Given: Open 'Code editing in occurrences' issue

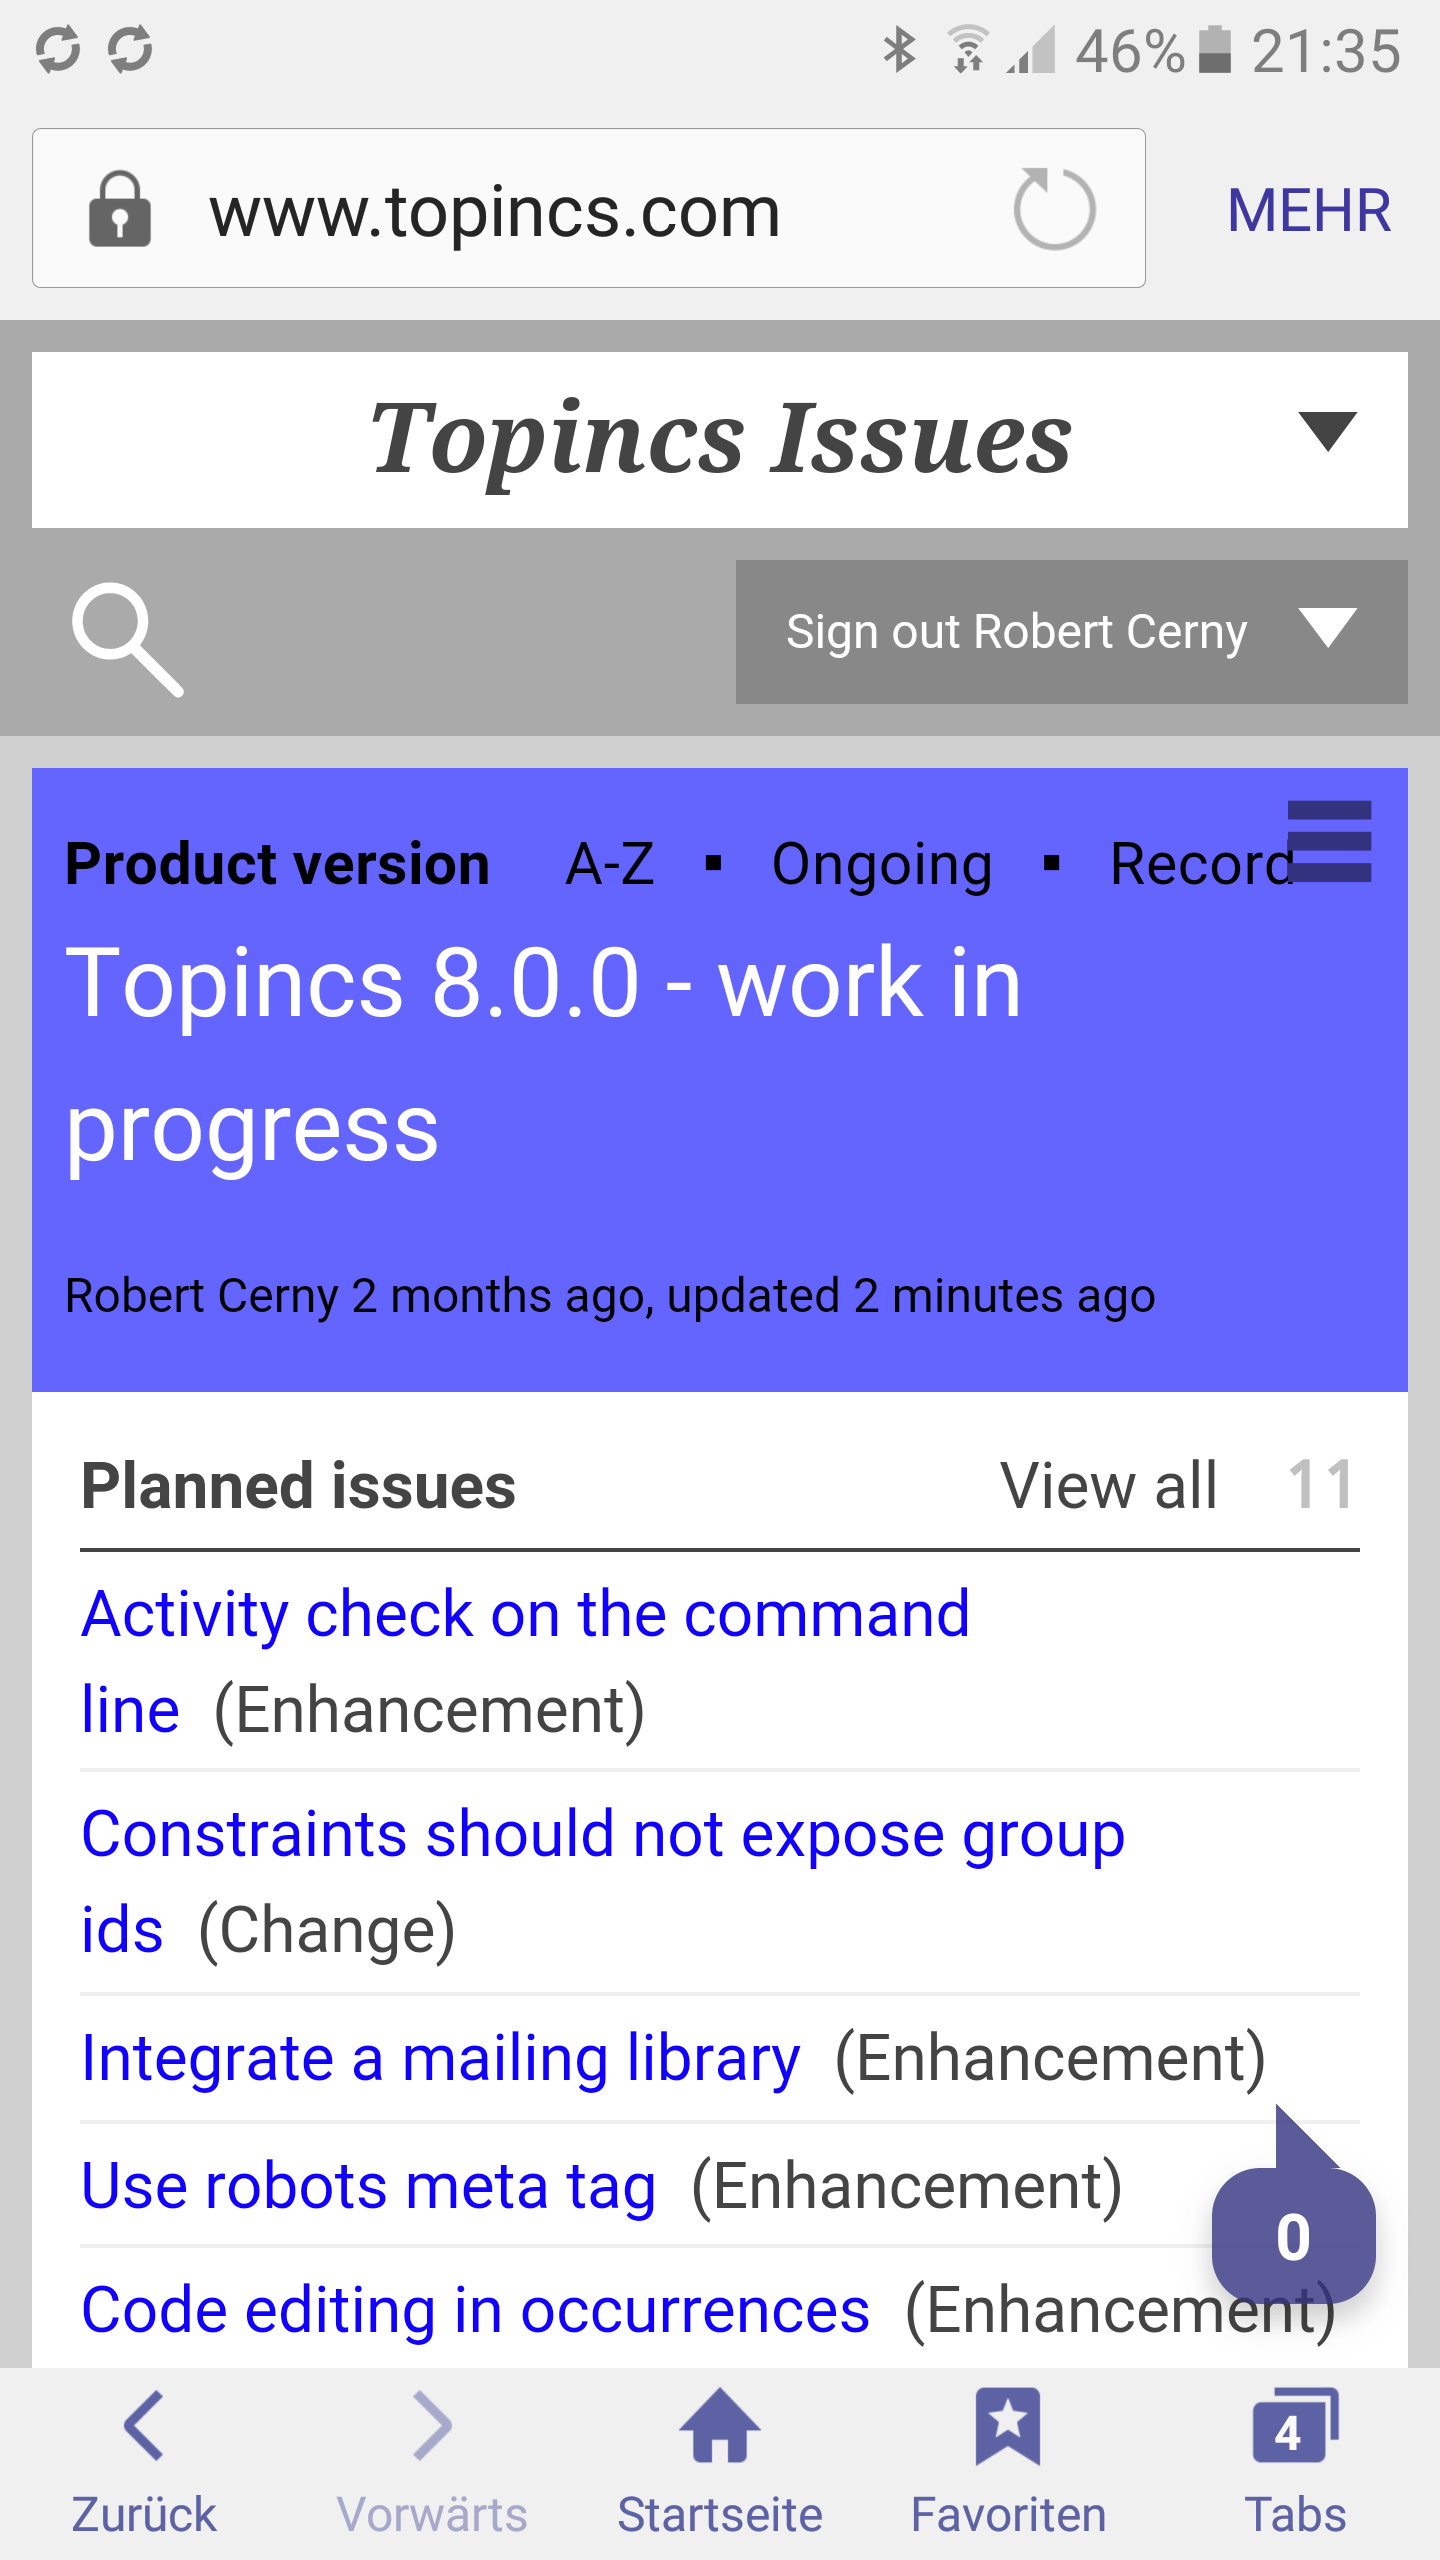Looking at the screenshot, I should [476, 2310].
